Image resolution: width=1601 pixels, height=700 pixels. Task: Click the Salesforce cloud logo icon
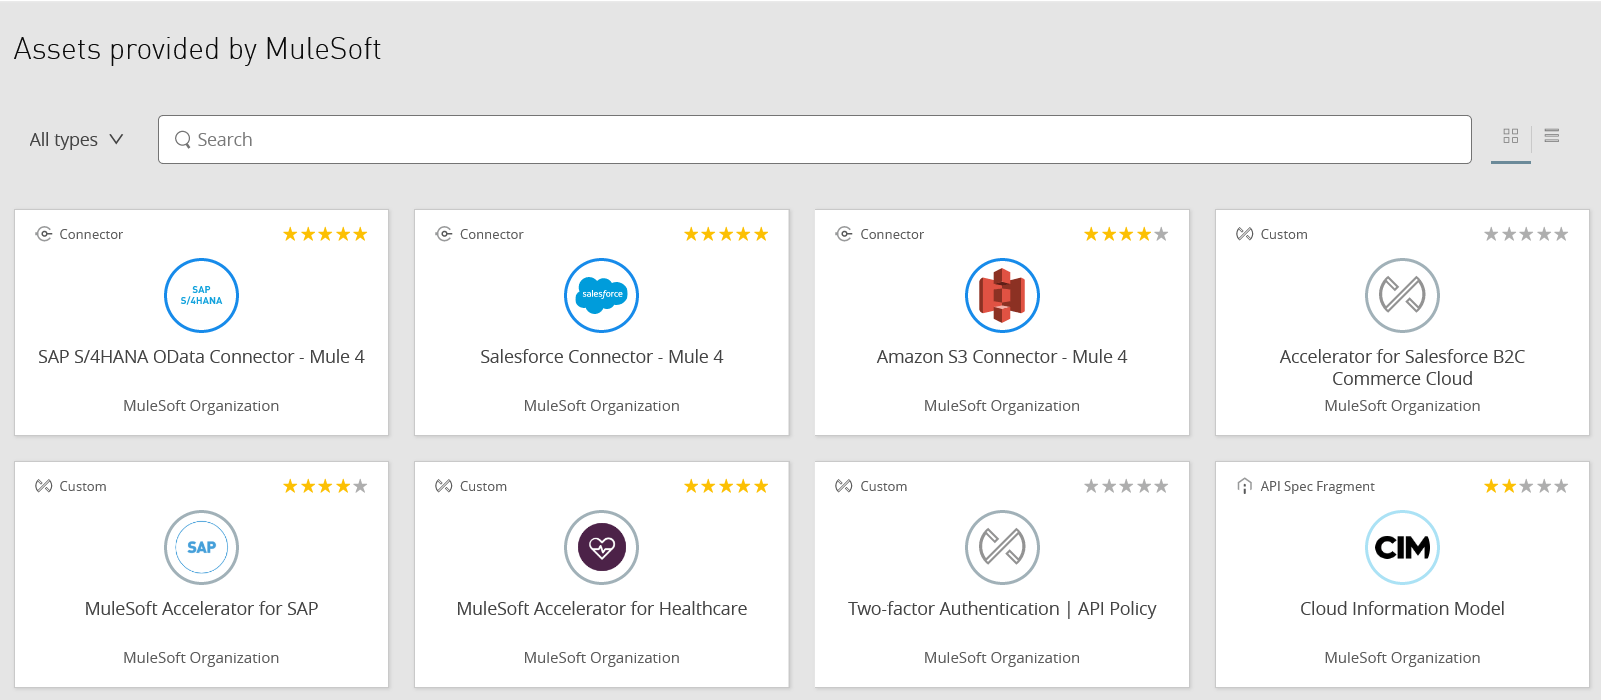coord(601,295)
